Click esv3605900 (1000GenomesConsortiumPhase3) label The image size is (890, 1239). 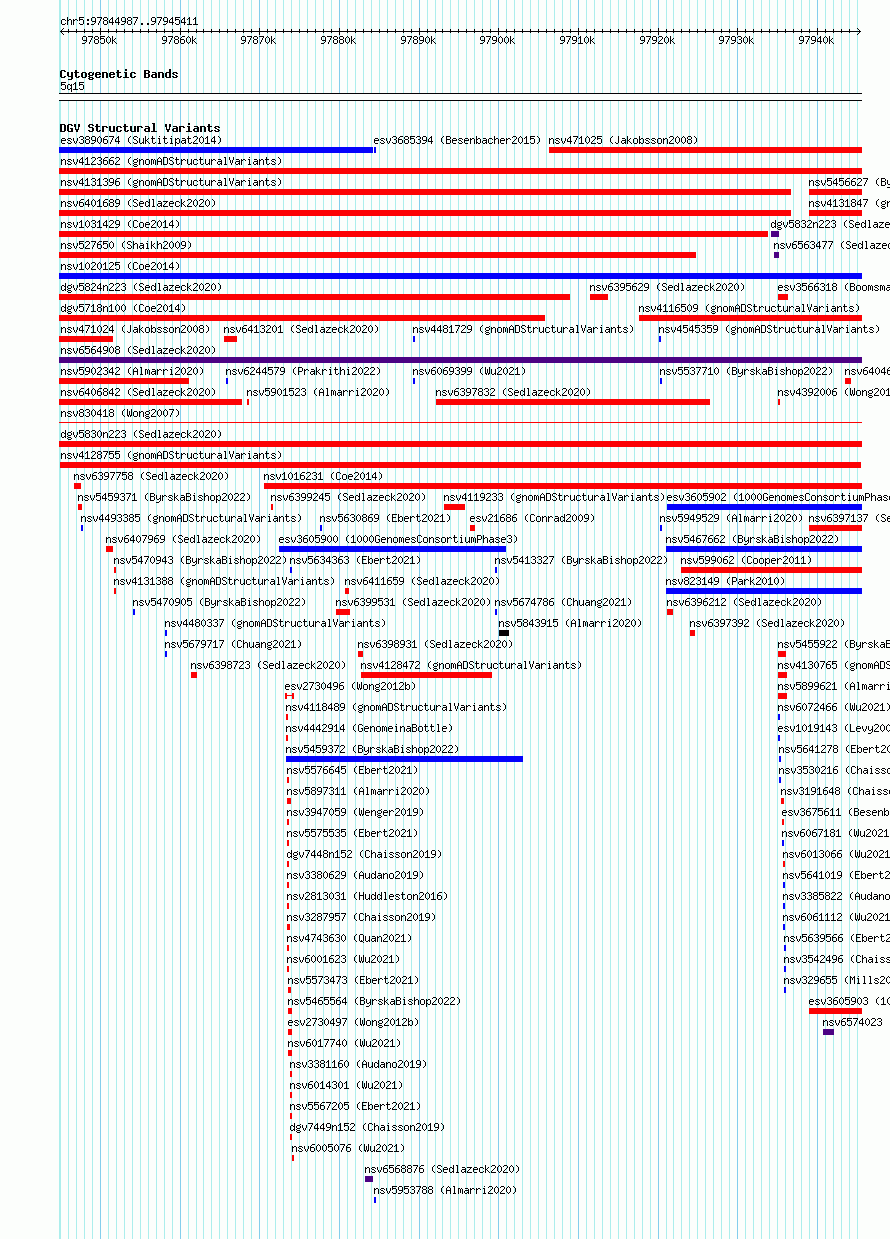pos(398,539)
